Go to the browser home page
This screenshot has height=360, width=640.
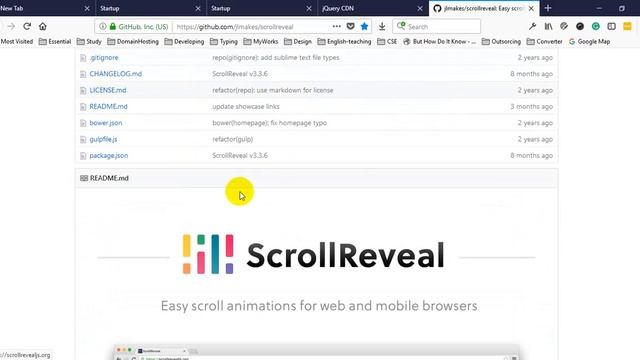tap(42, 27)
